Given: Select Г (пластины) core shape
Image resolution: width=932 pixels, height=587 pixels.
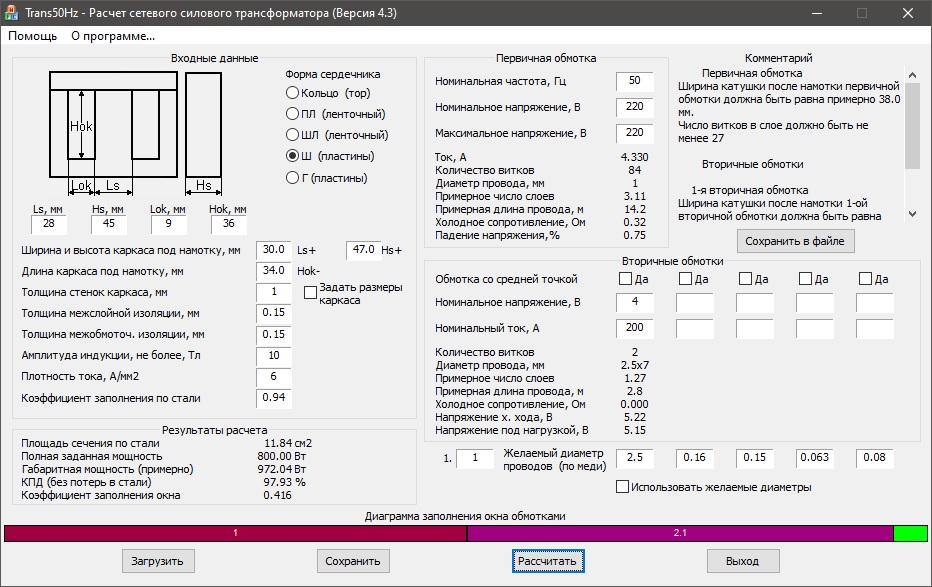Looking at the screenshot, I should [326, 178].
